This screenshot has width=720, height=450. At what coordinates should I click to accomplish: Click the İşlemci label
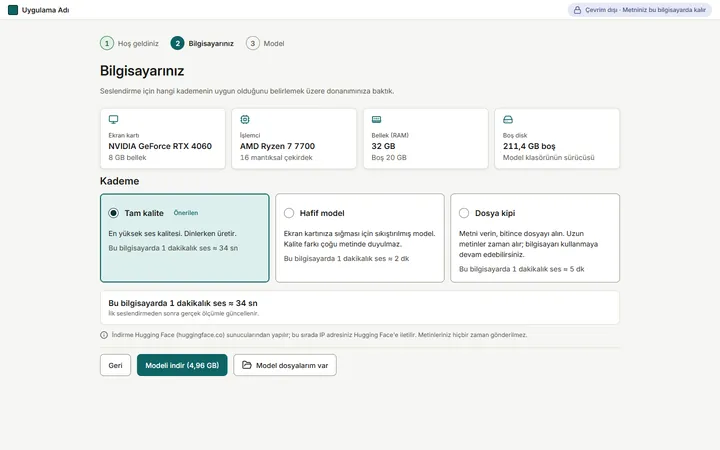click(250, 135)
